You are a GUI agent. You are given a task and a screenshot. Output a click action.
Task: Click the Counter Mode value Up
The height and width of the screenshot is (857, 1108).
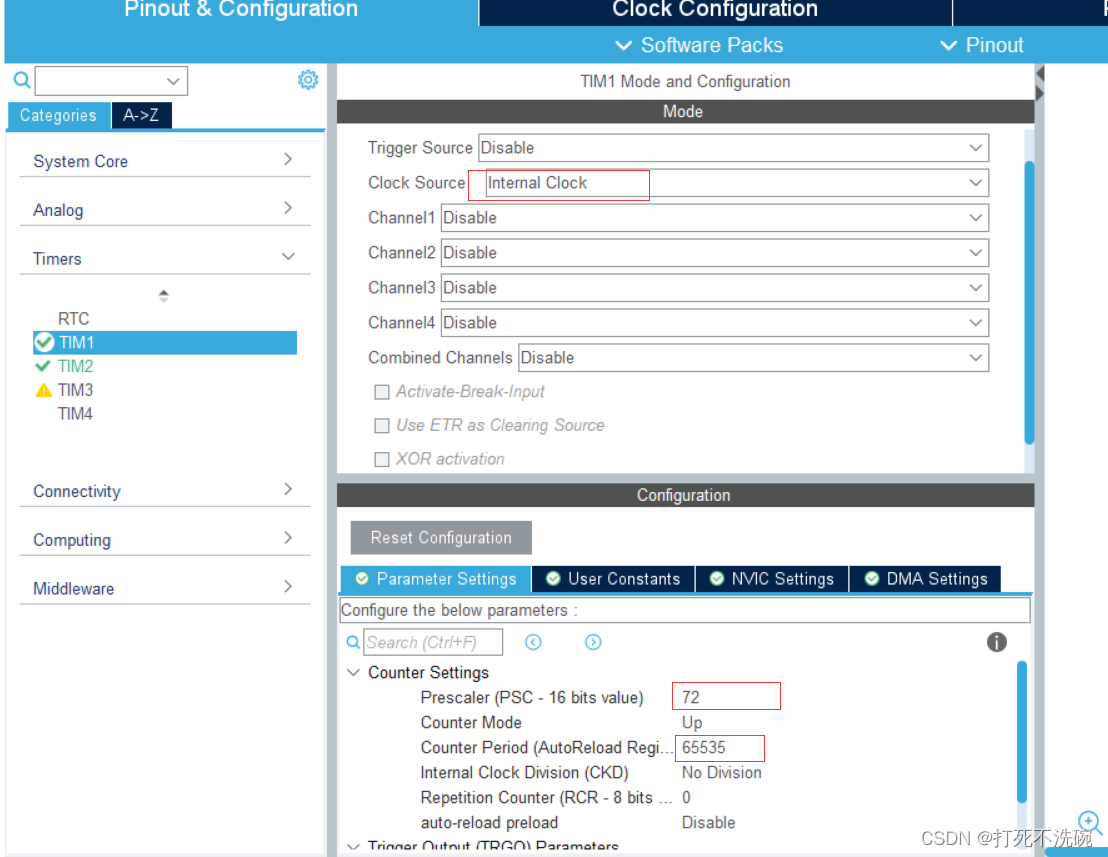pos(692,723)
